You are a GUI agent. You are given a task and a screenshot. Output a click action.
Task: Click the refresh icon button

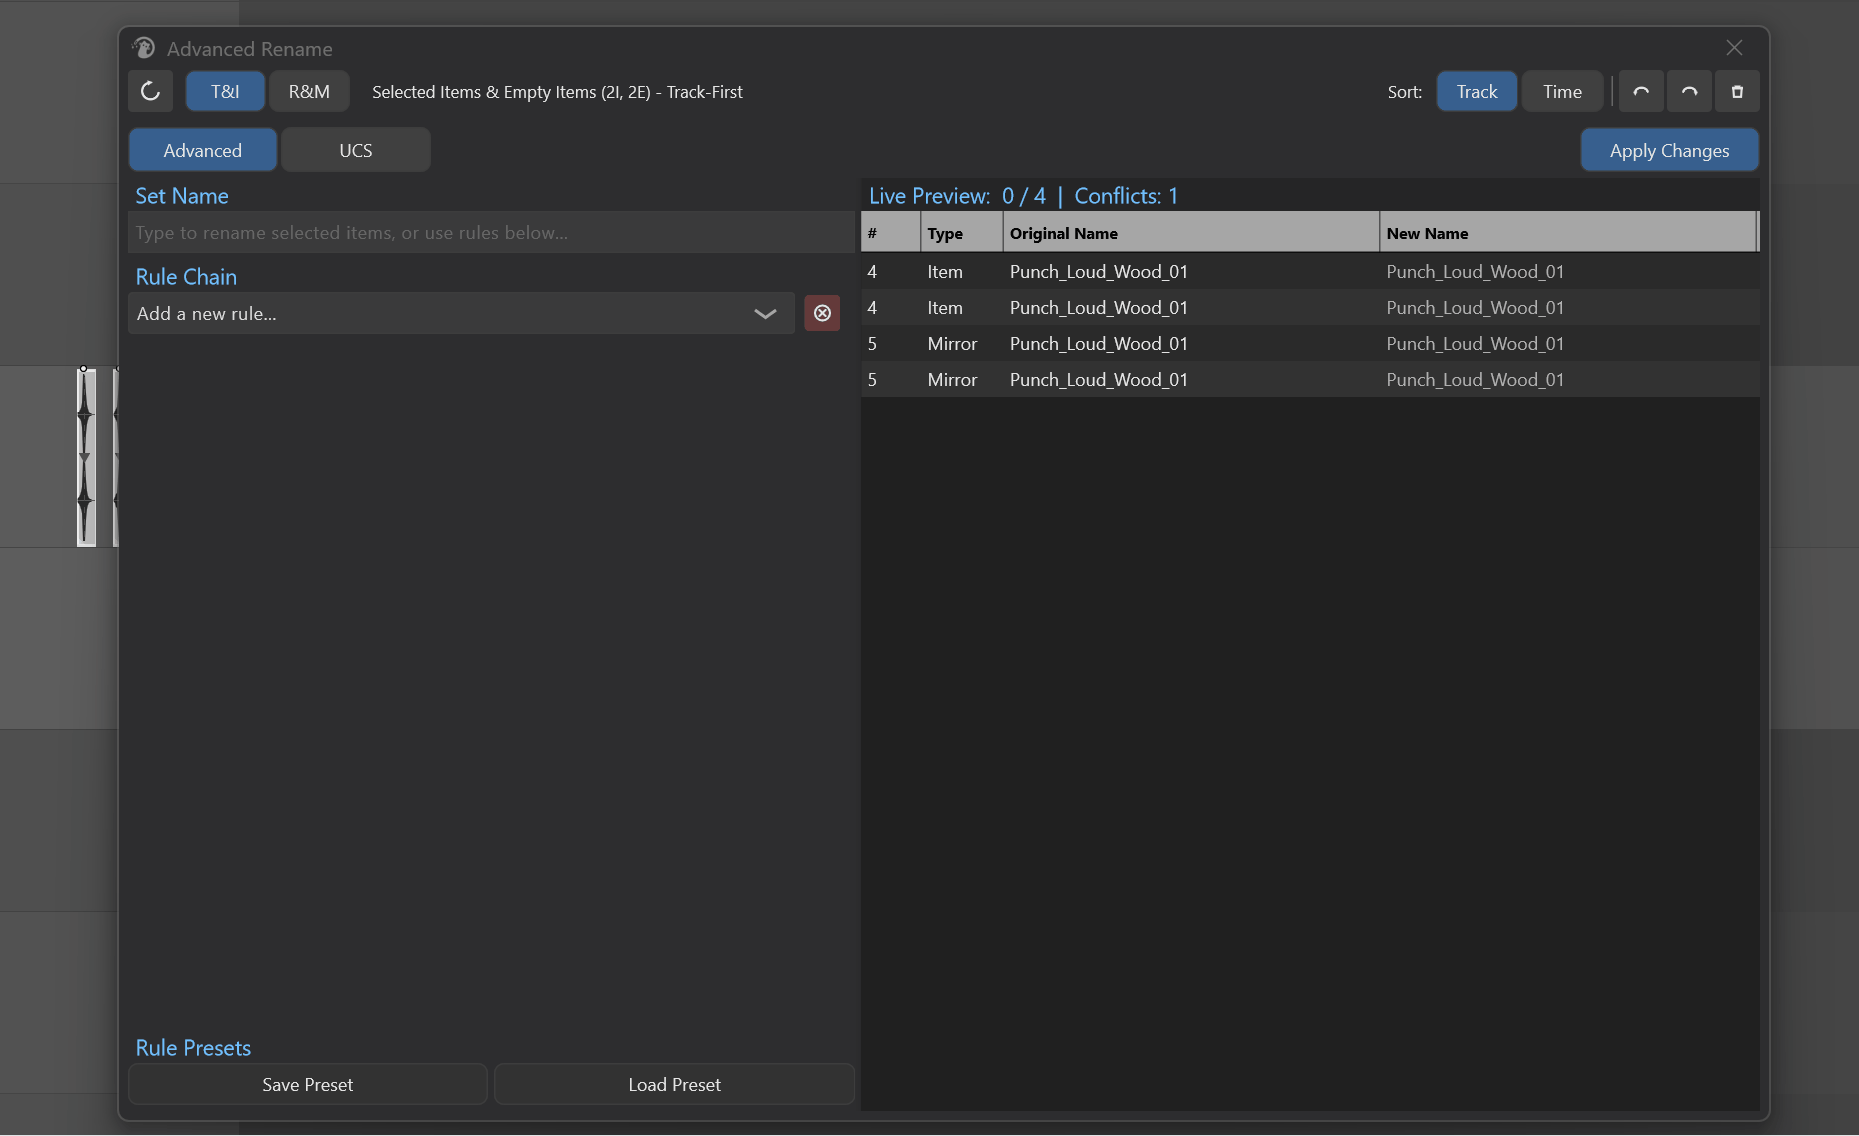pos(150,91)
